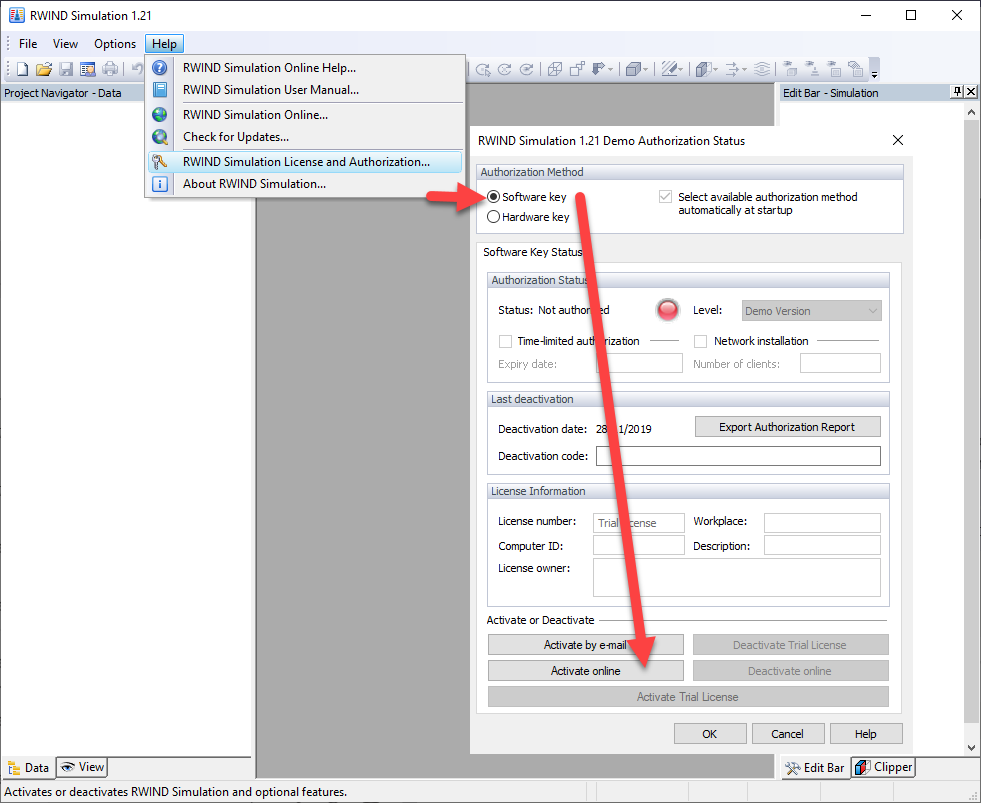Click the parallel flow arrows toolbar icon
The image size is (981, 803).
(x=733, y=69)
